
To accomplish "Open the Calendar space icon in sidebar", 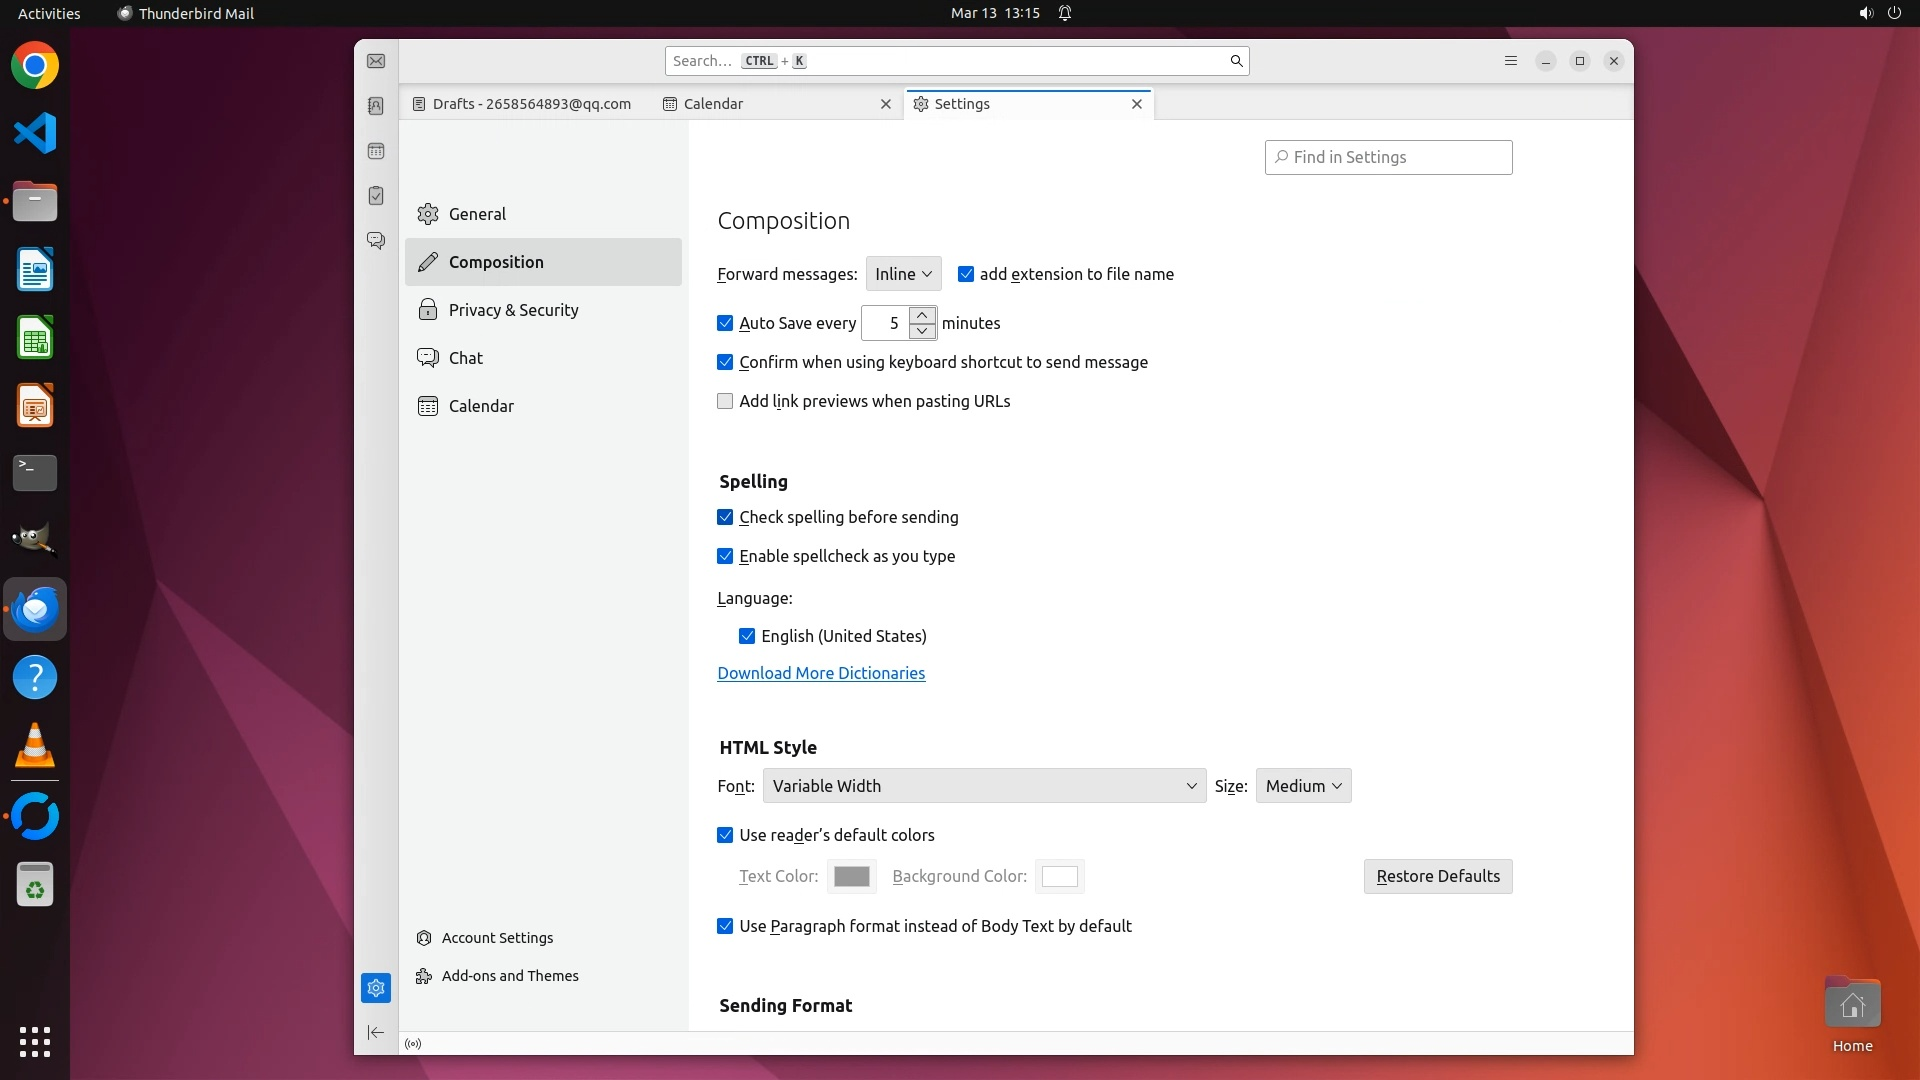I will click(x=376, y=151).
